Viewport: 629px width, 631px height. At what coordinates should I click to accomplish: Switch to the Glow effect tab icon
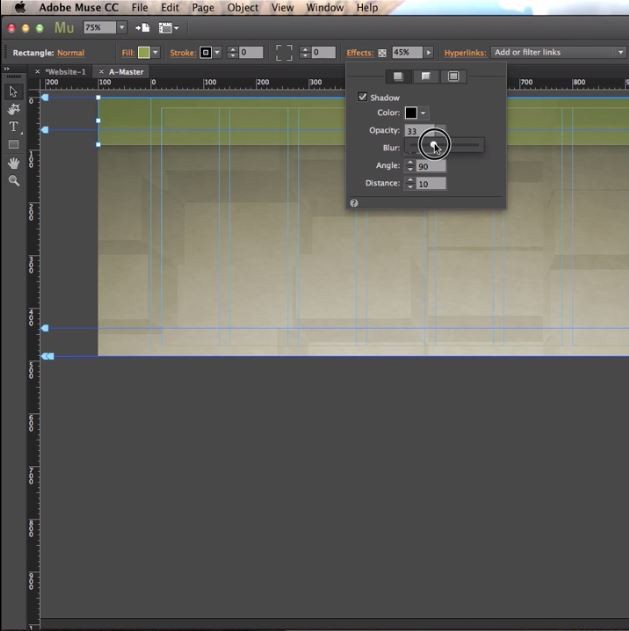[453, 76]
